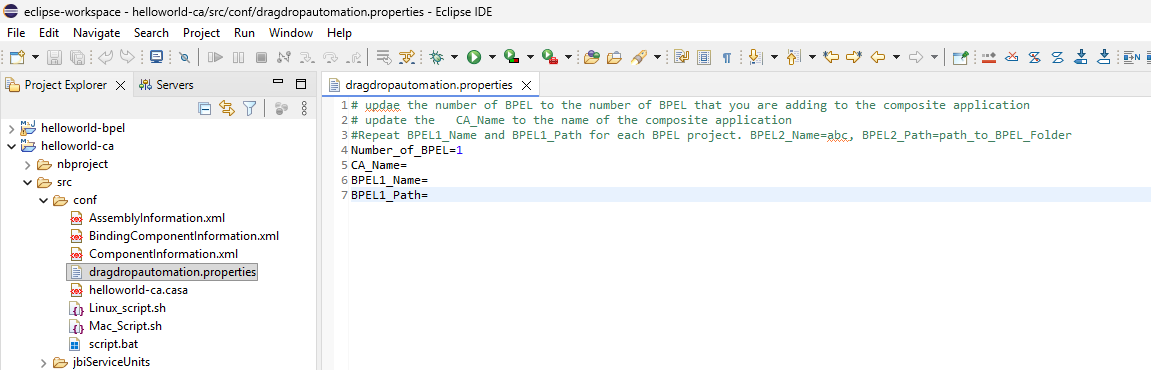Click the Last Edit Location icon
Viewport: 1151px width, 370px height.
click(831, 57)
